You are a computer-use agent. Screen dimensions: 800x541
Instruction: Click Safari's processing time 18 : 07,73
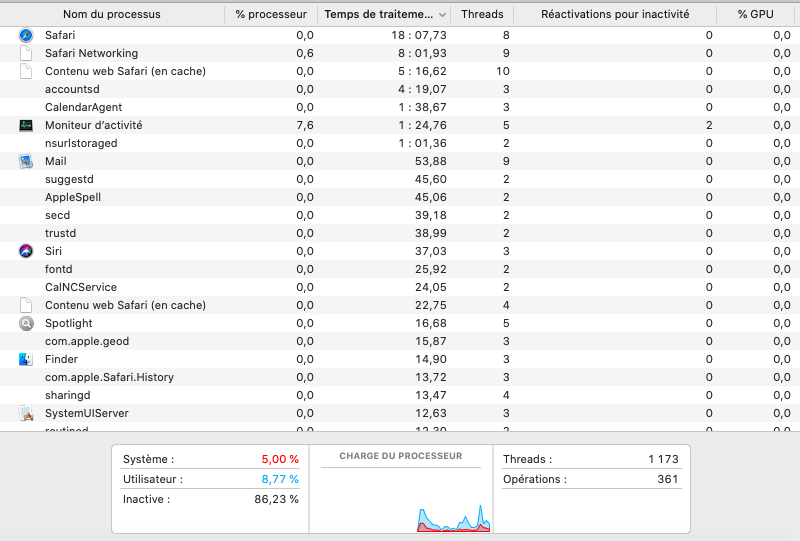coord(419,35)
